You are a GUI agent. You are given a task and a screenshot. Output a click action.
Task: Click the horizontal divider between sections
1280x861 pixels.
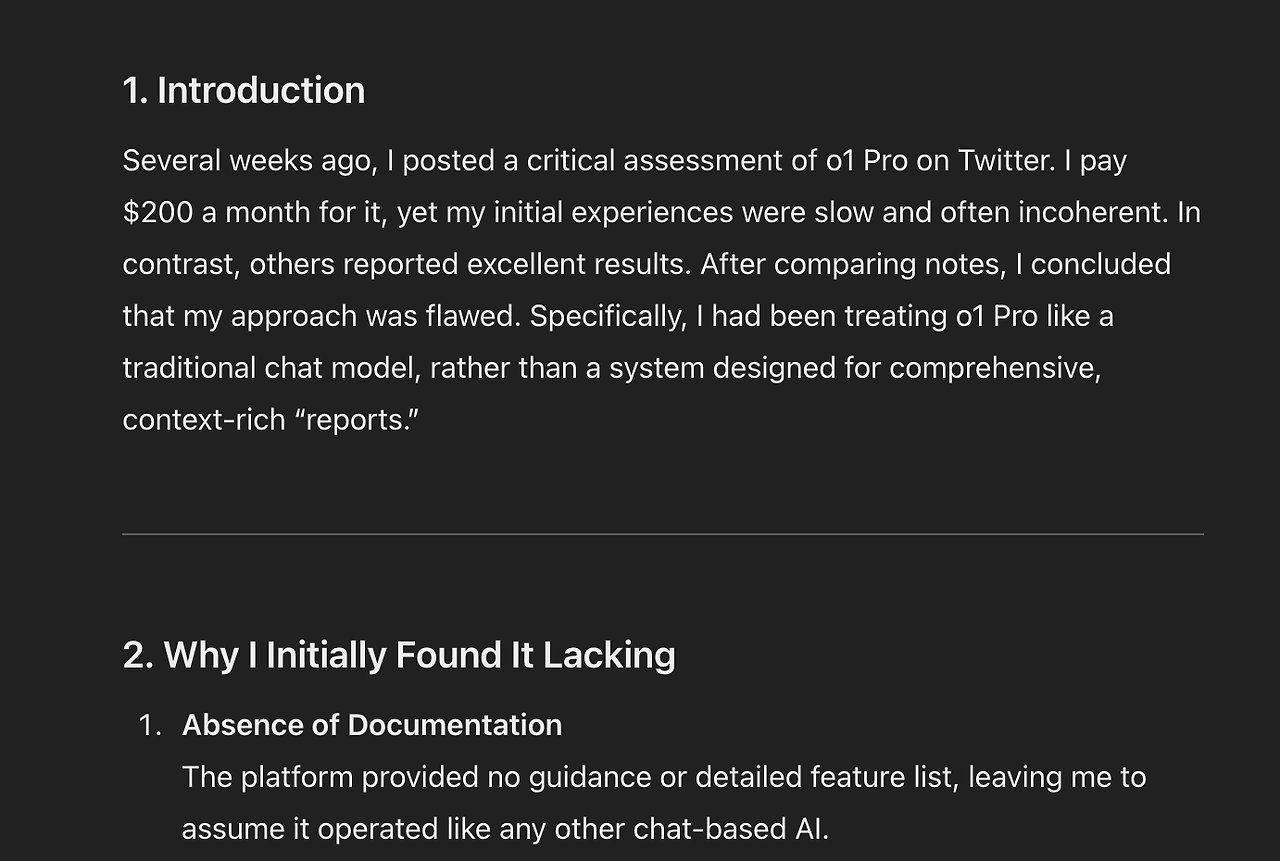tap(662, 534)
